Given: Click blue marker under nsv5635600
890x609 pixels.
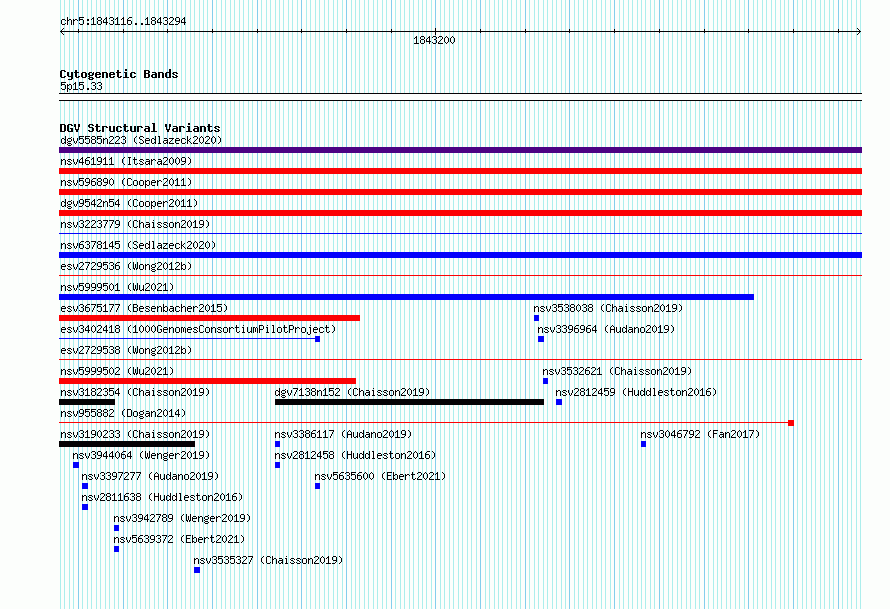Looking at the screenshot, I should point(317,486).
